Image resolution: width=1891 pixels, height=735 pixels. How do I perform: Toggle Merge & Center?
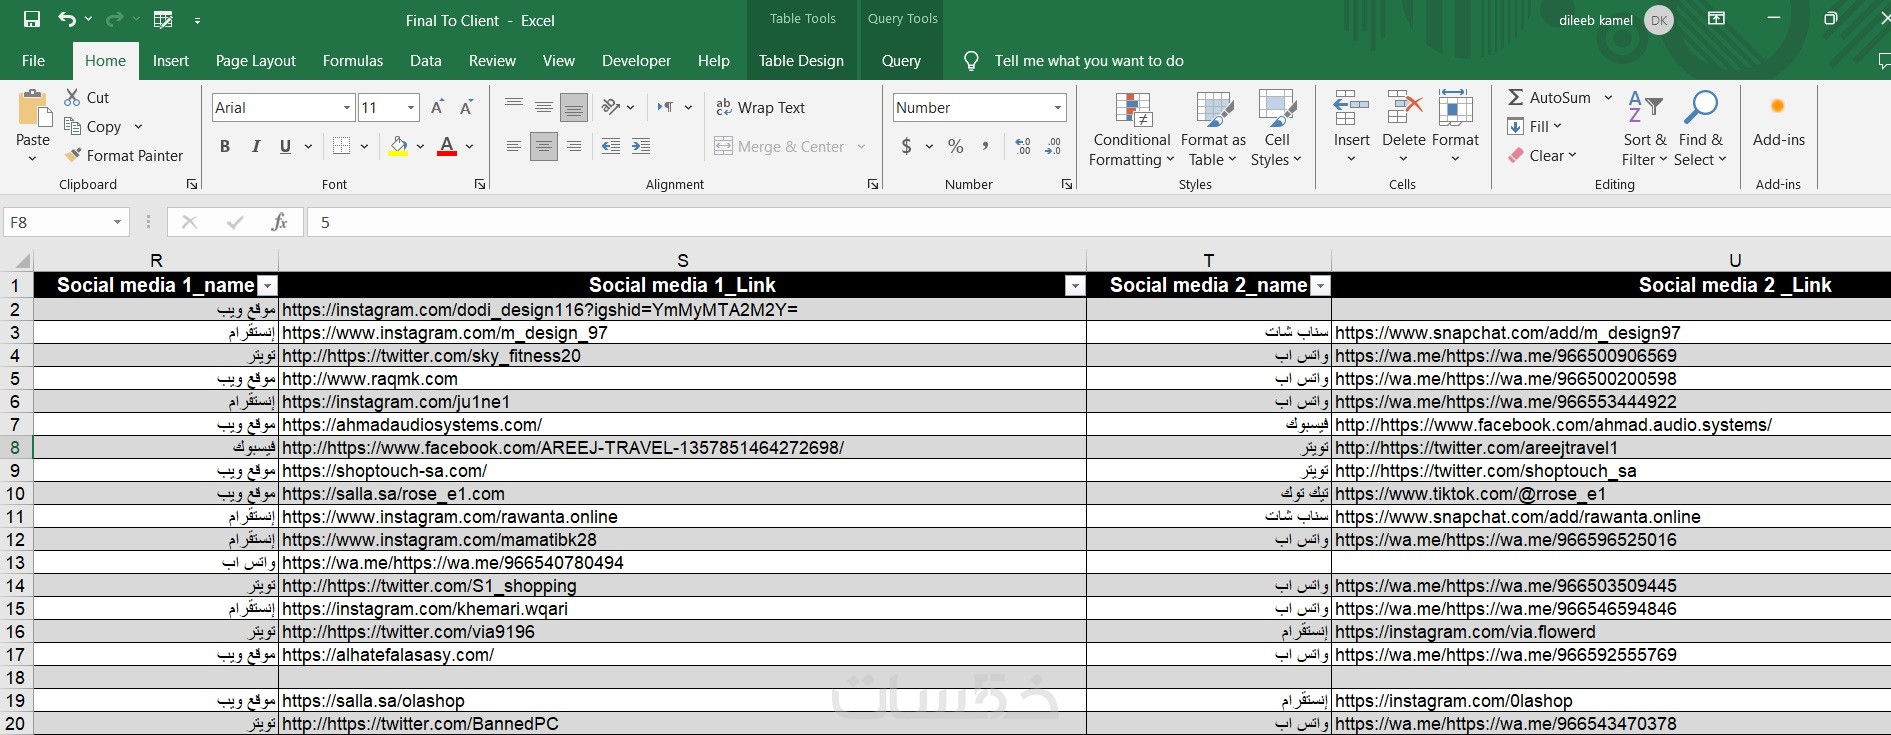(x=781, y=146)
